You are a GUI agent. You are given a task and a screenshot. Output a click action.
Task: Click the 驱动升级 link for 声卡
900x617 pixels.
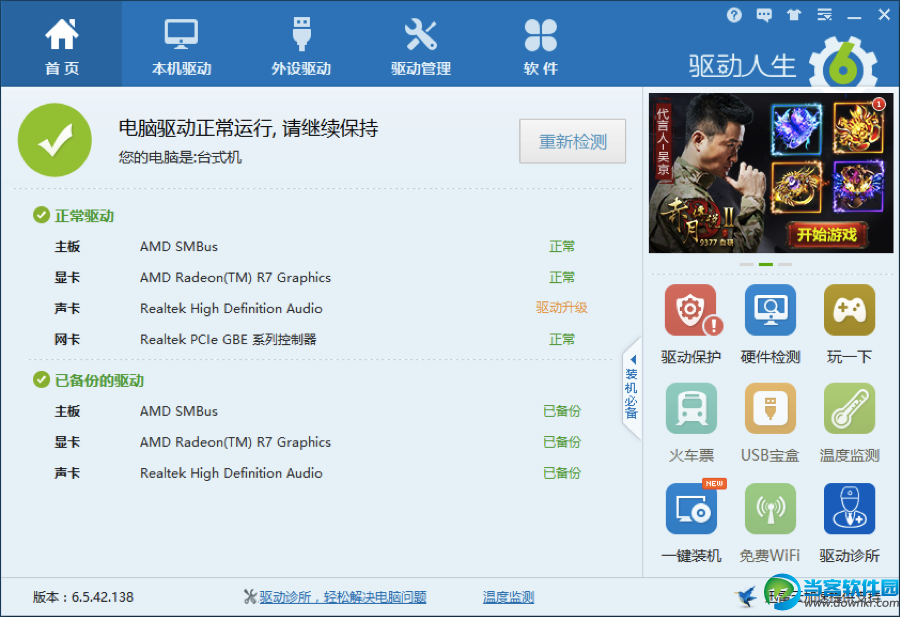tap(561, 308)
